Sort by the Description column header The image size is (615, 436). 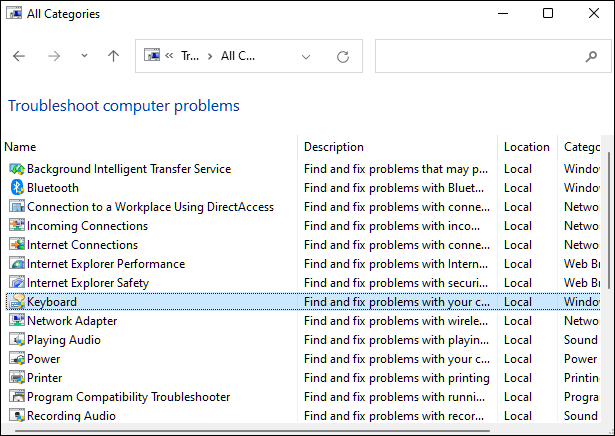pos(398,147)
